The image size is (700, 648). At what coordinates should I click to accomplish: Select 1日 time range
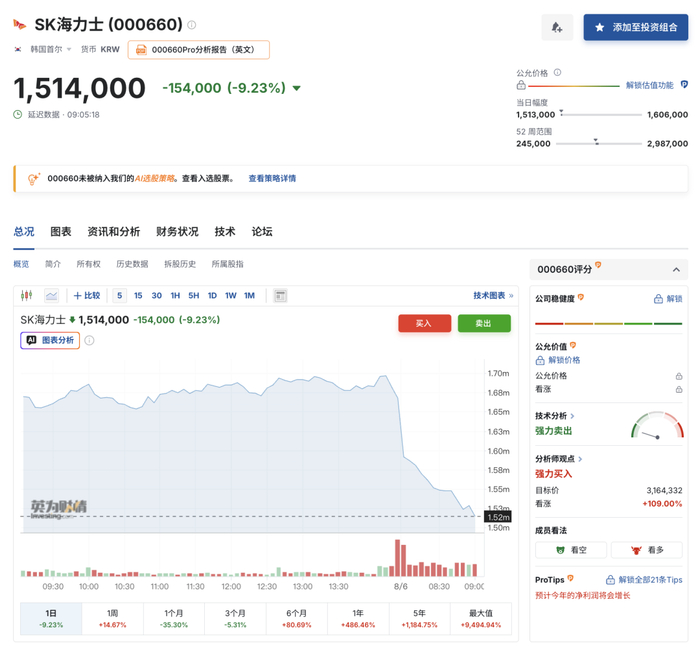pos(51,619)
